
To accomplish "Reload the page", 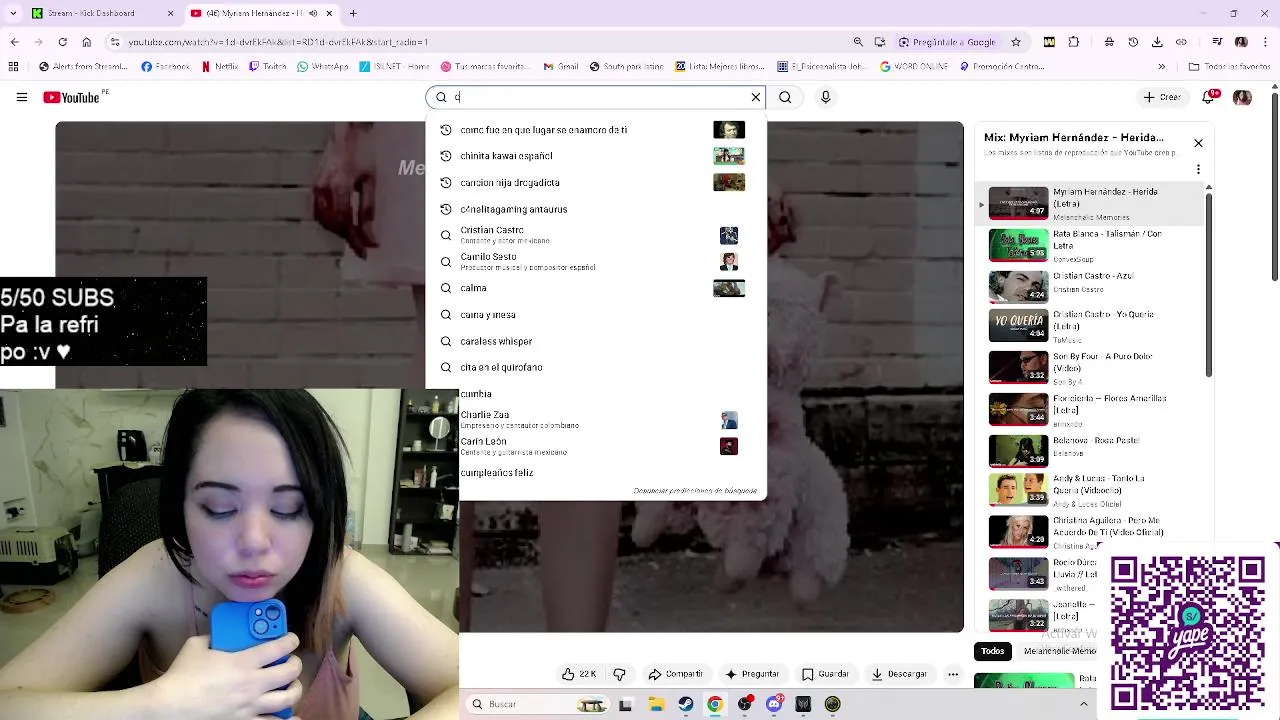I will (x=62, y=42).
